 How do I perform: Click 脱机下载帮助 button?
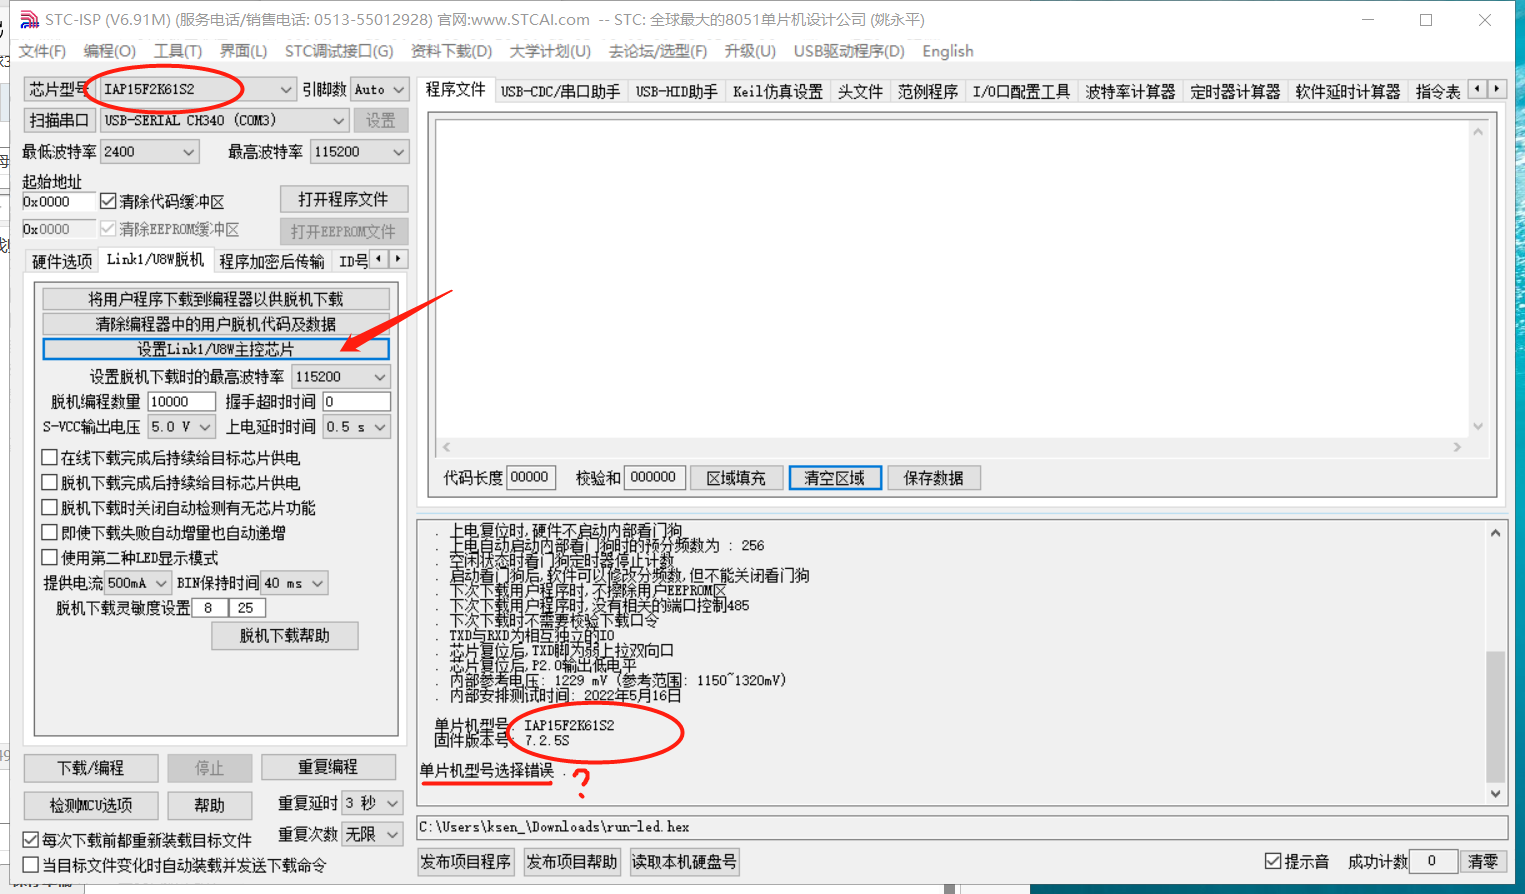(285, 635)
